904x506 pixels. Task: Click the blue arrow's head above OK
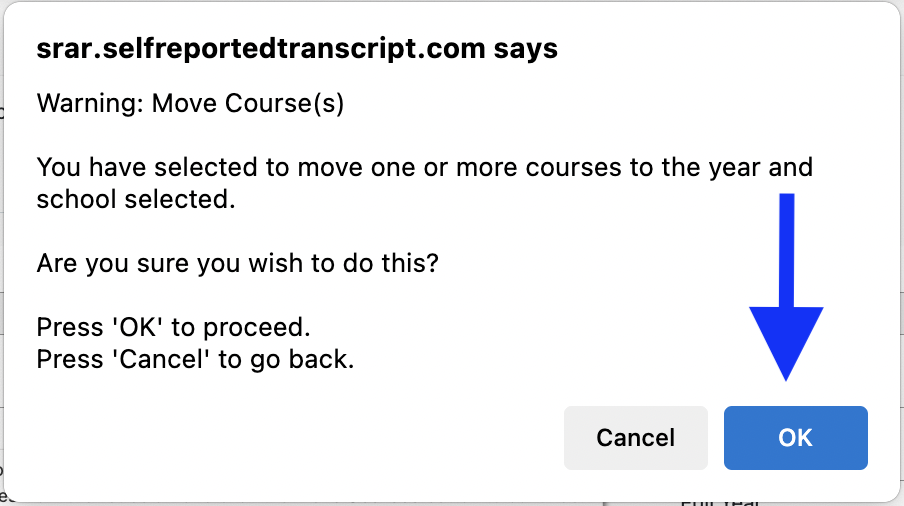[x=786, y=341]
